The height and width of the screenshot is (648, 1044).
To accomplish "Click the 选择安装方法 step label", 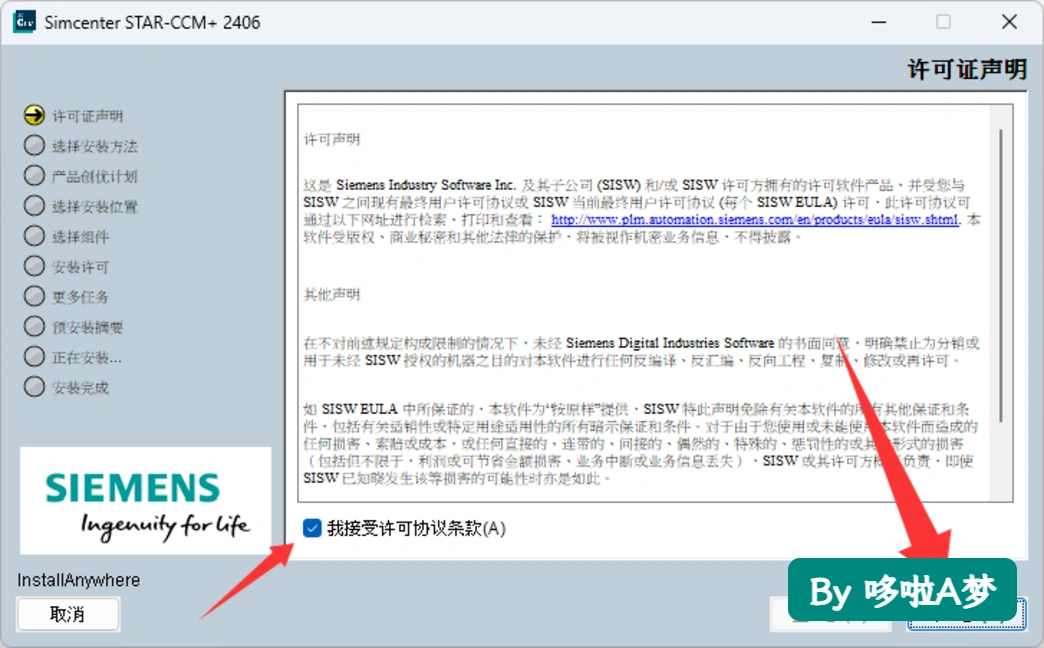I will click(x=95, y=146).
